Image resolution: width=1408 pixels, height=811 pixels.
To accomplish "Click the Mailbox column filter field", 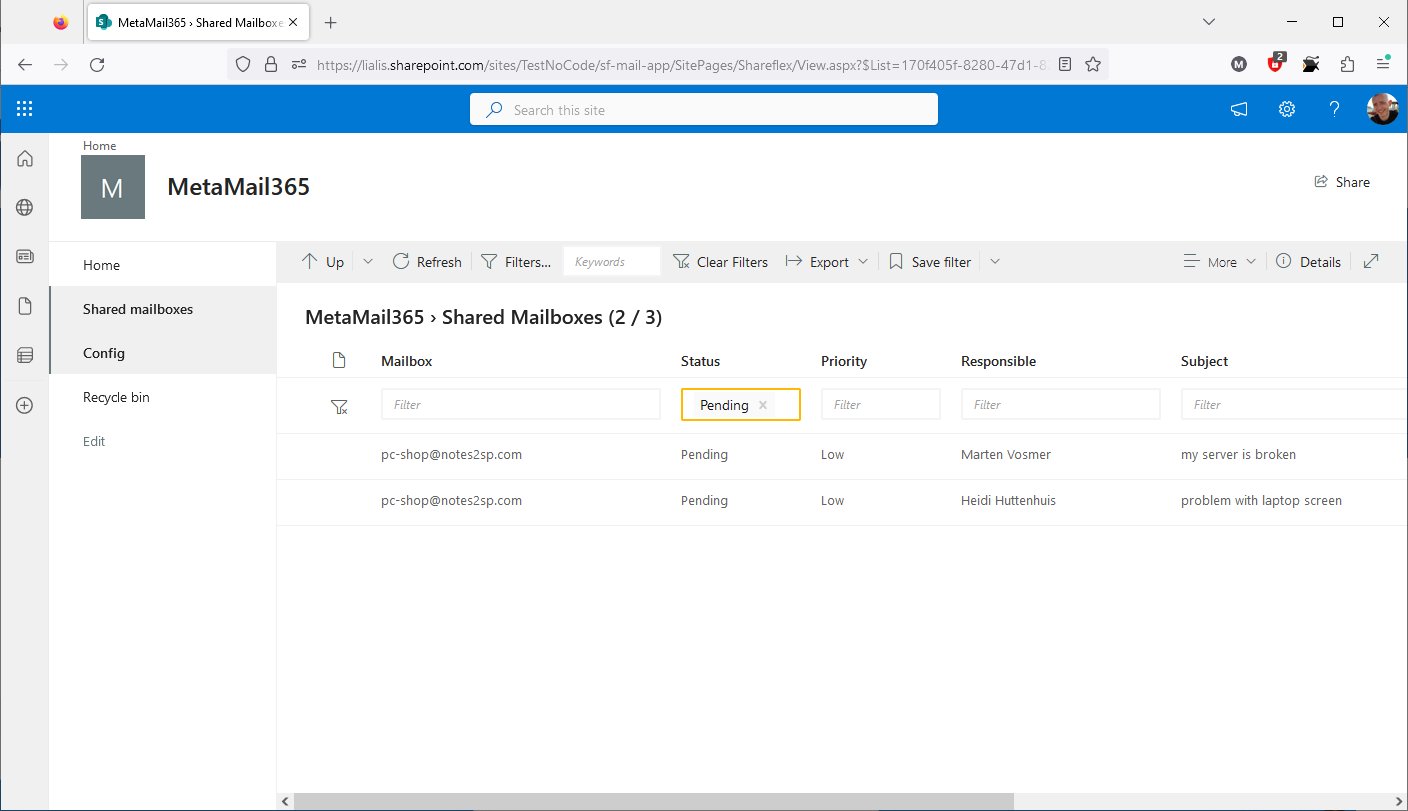I will coord(521,405).
